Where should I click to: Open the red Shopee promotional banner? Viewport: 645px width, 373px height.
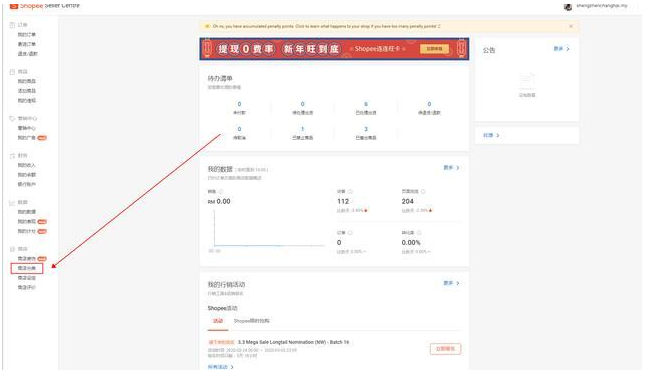334,49
